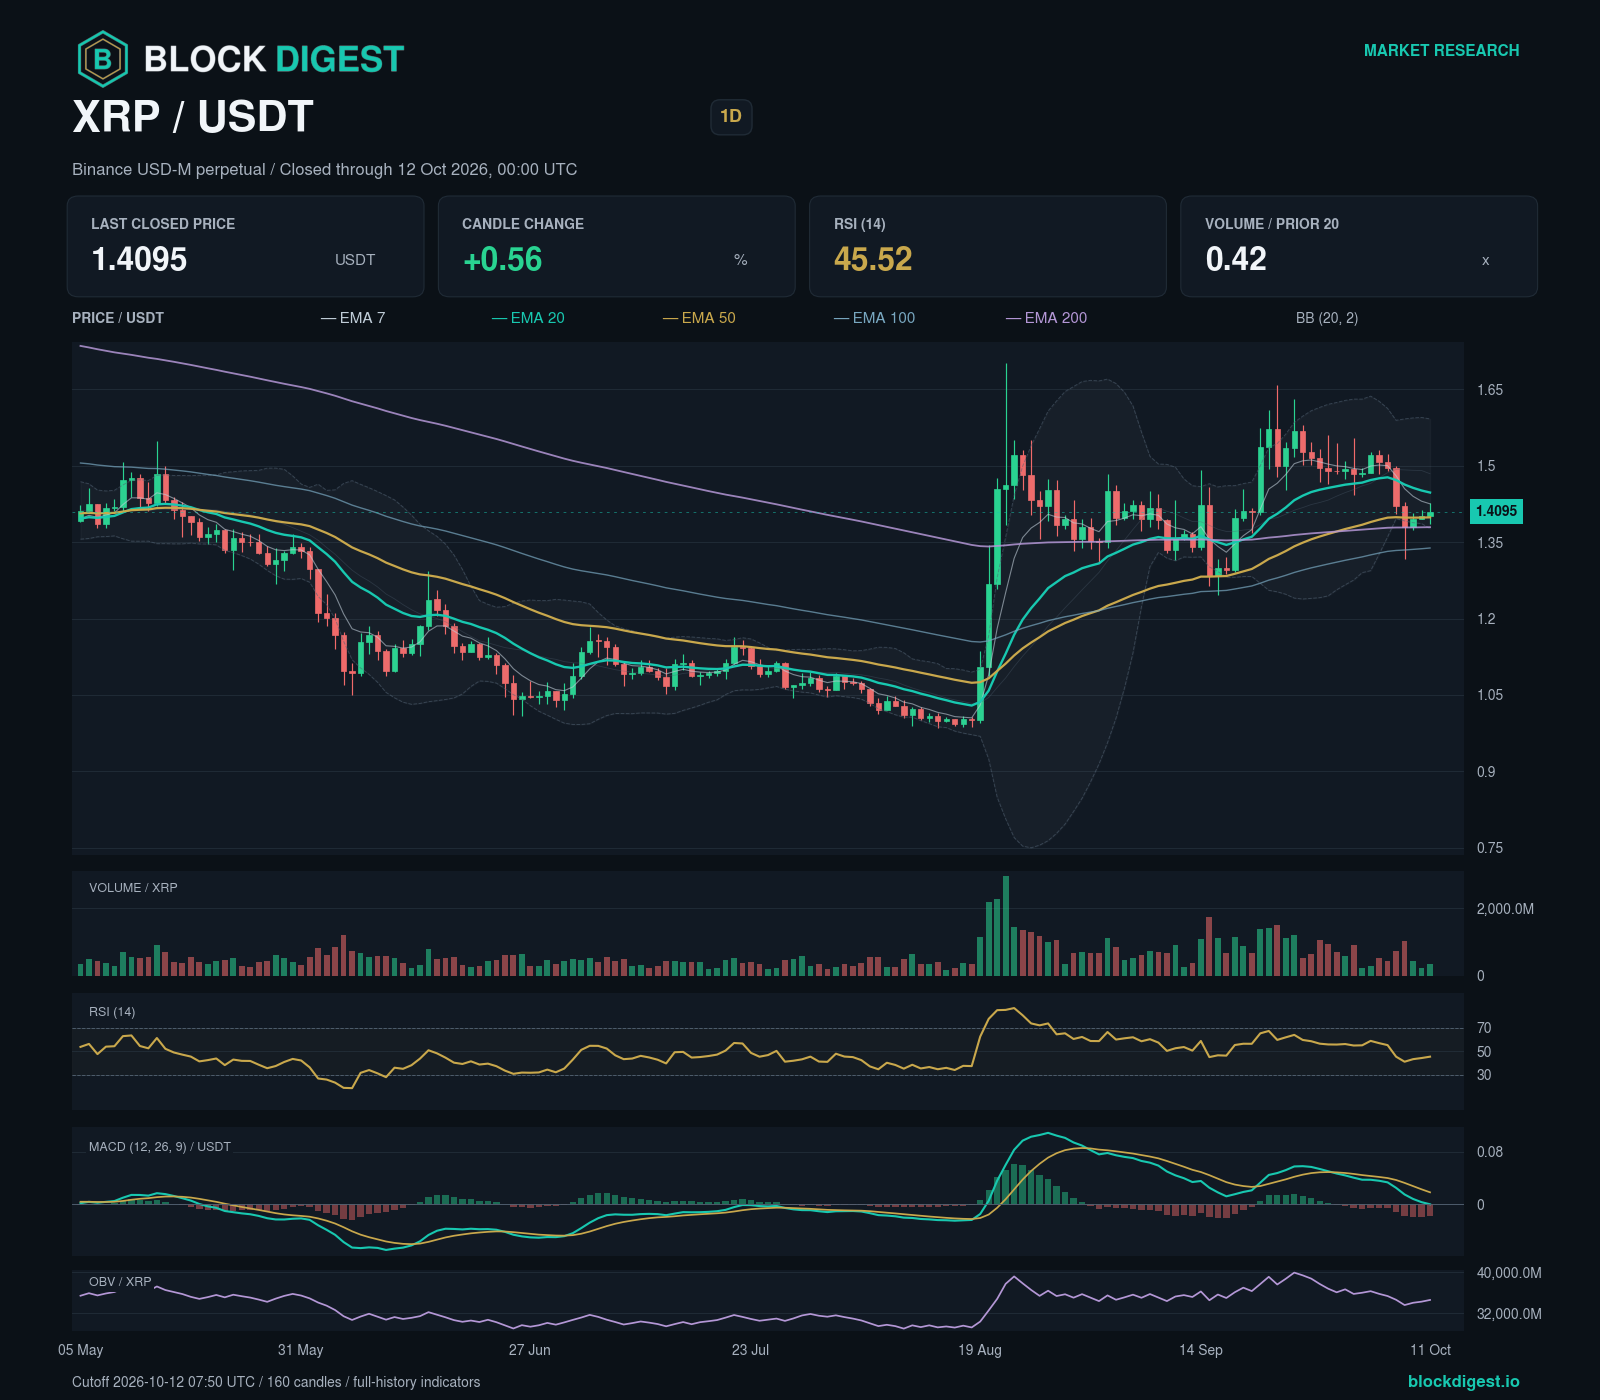Click the 27 Jun date axis label
This screenshot has height=1400, width=1600.
(530, 1350)
